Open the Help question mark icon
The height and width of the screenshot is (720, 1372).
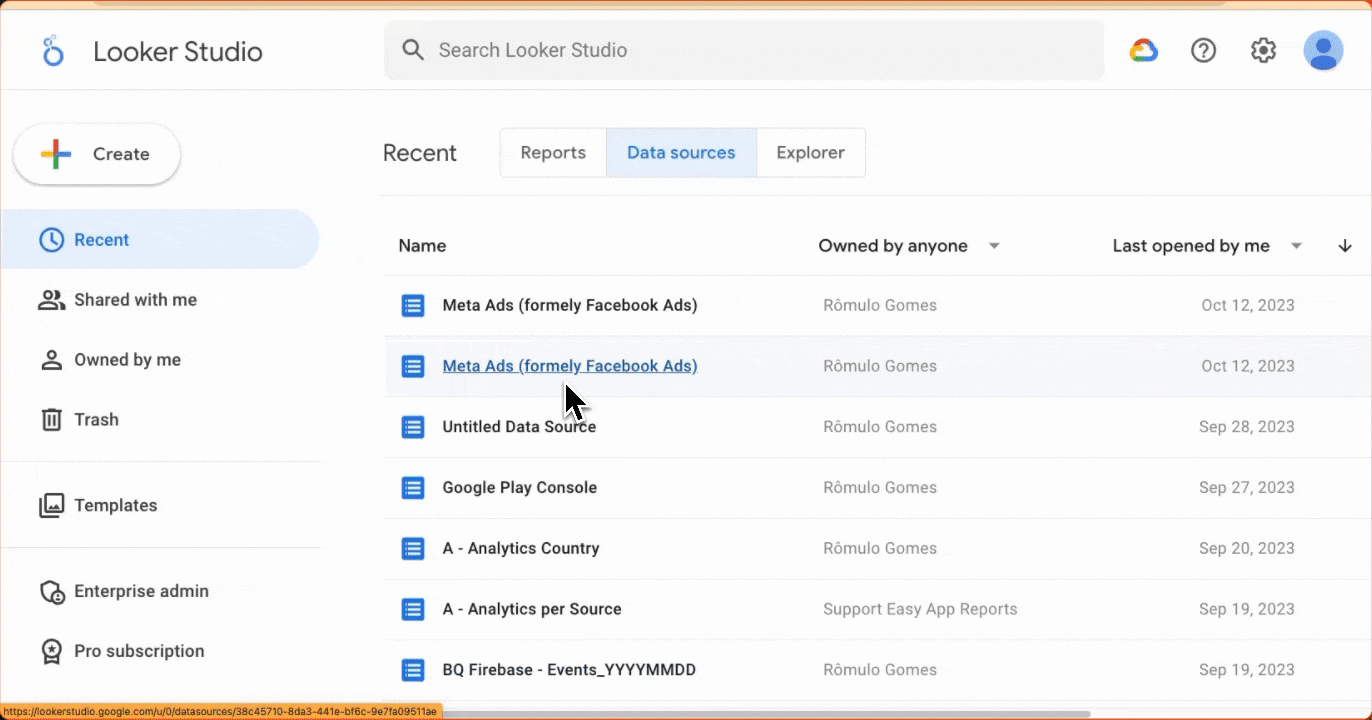(x=1203, y=50)
